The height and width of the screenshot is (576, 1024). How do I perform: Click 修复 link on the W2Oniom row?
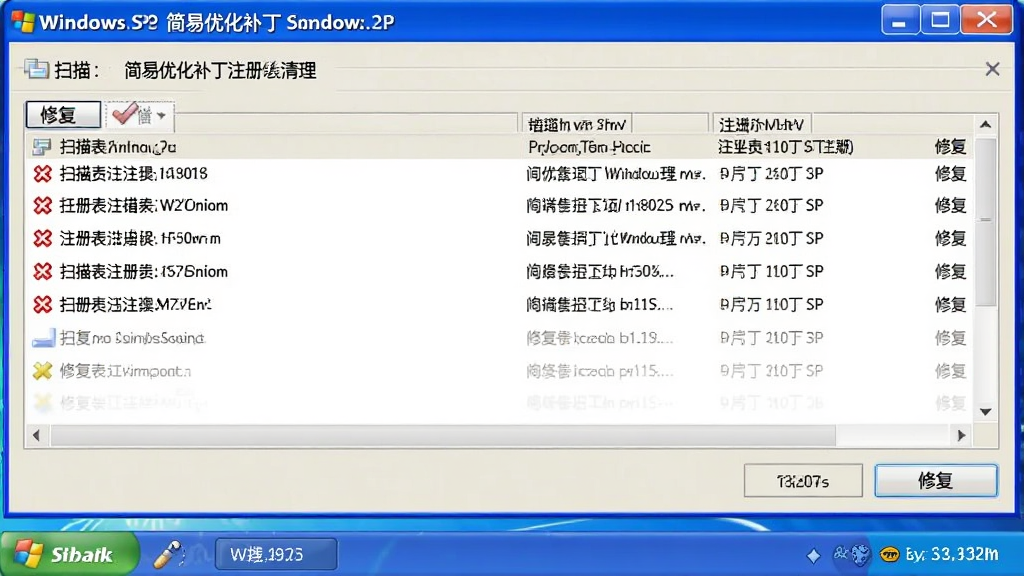tap(950, 206)
